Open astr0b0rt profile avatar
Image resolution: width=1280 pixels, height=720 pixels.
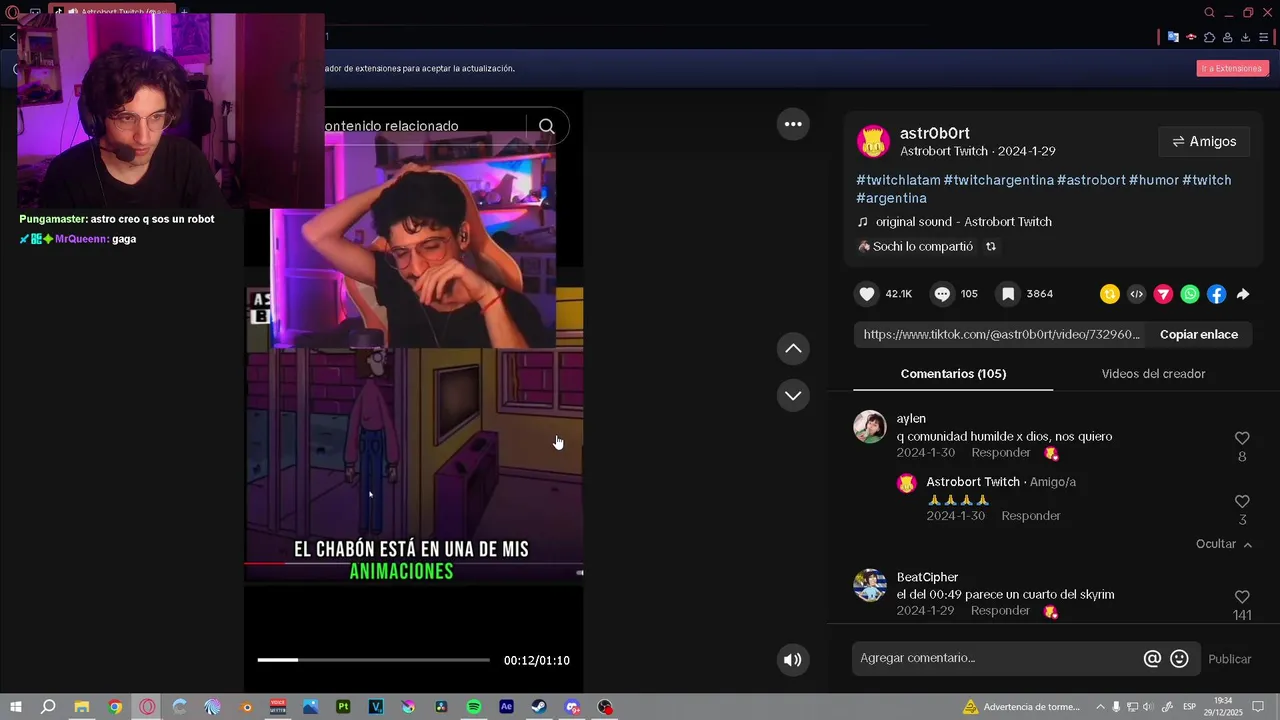(x=874, y=142)
